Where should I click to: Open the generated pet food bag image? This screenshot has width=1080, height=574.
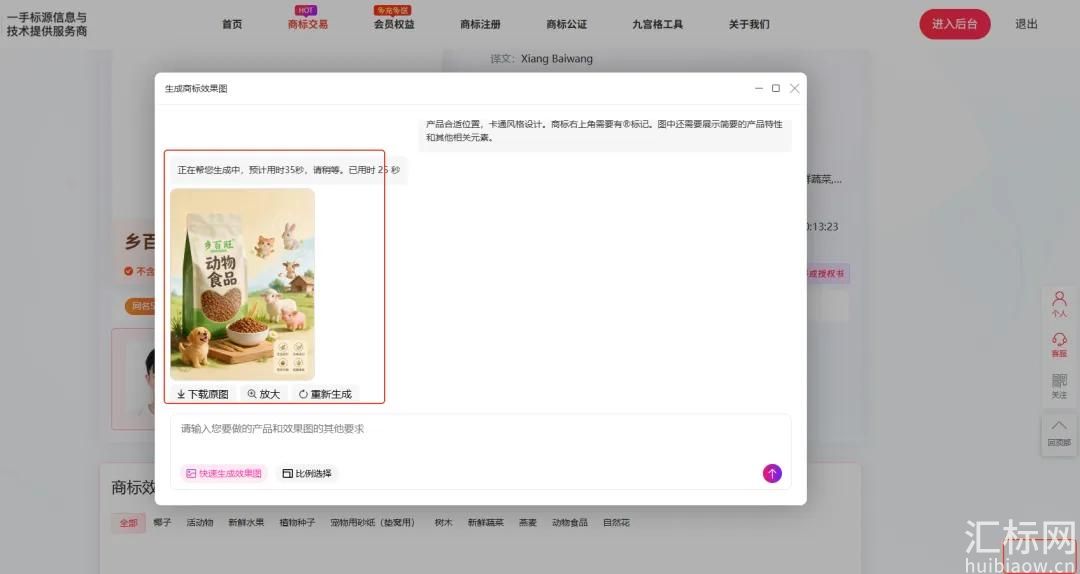(242, 284)
